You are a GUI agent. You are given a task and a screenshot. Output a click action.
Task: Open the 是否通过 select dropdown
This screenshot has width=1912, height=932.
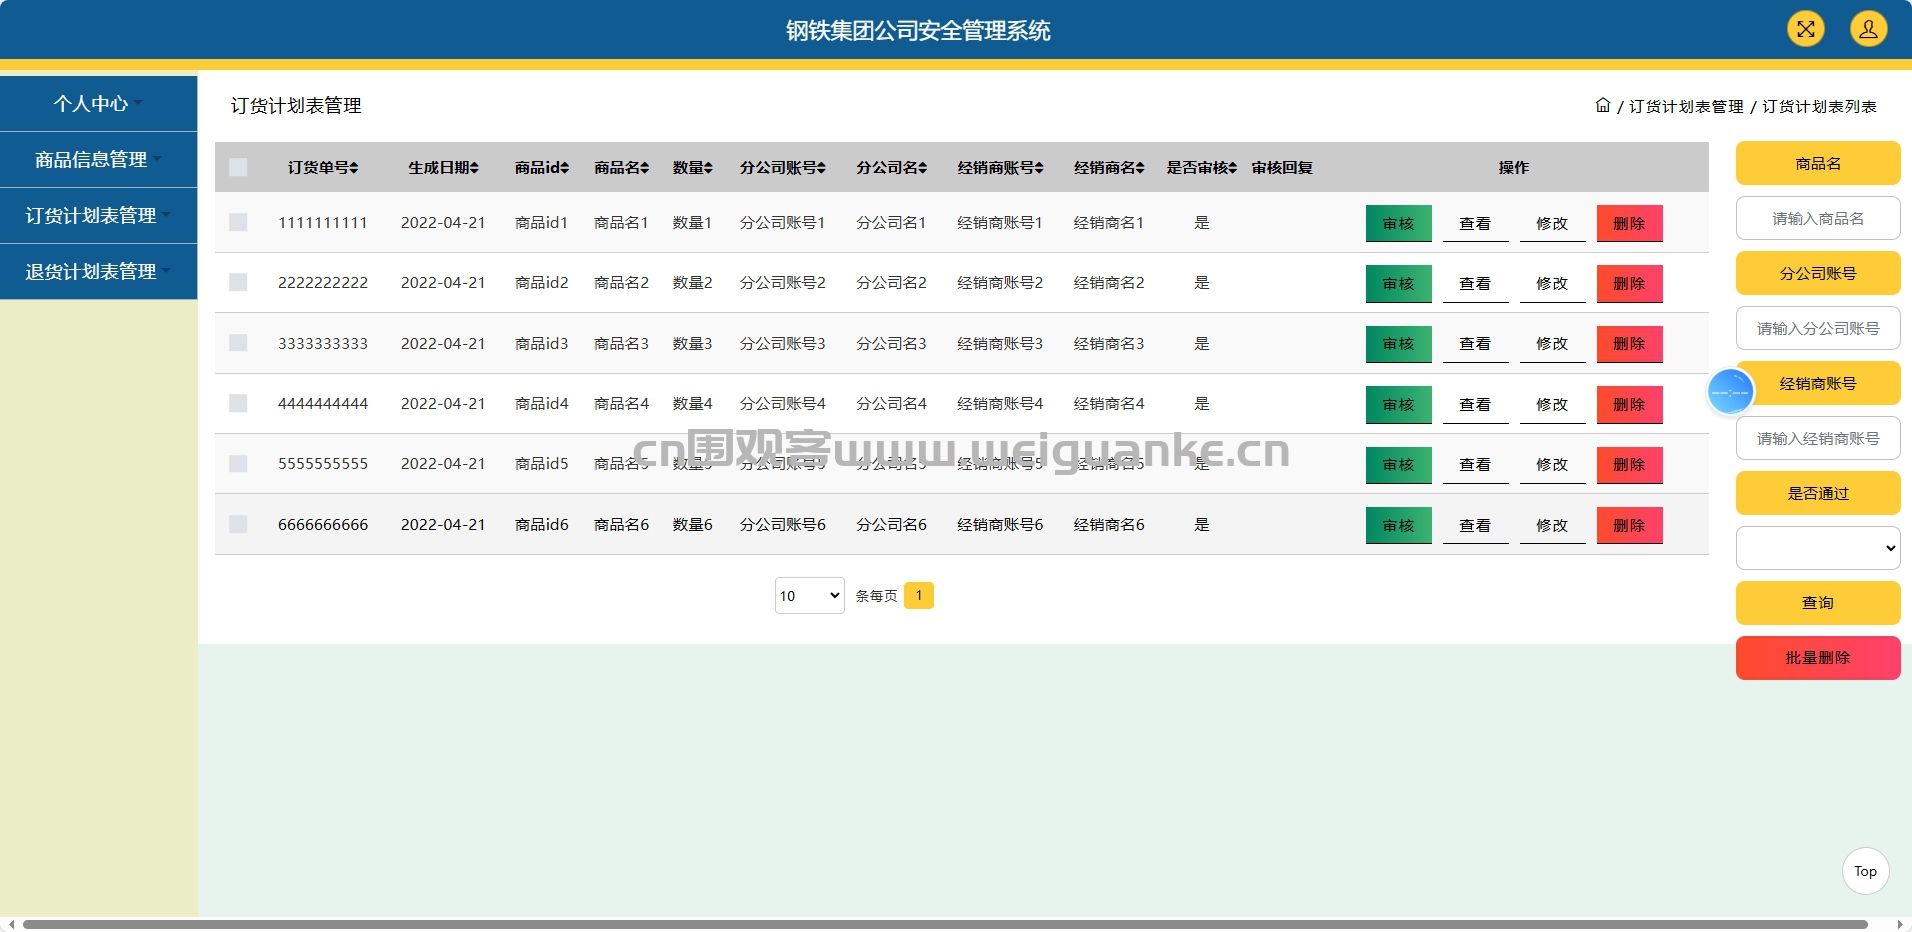tap(1818, 548)
